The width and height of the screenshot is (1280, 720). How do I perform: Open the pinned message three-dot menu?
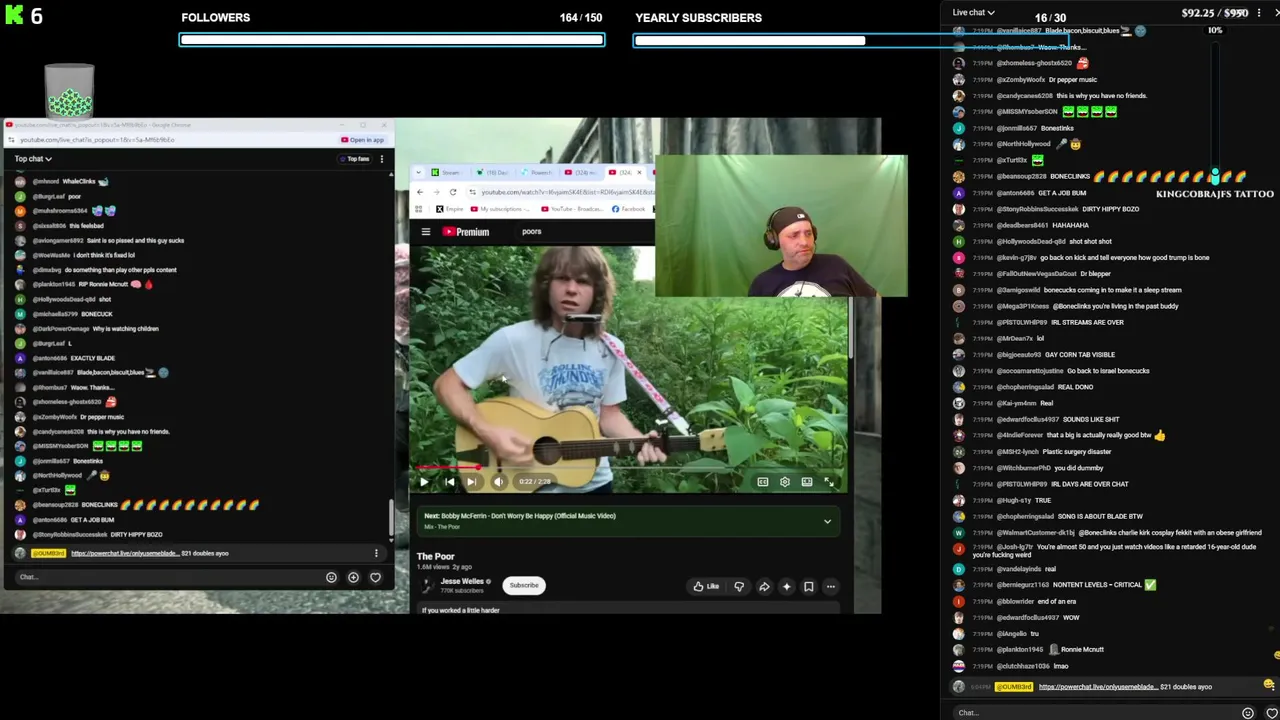pyautogui.click(x=377, y=553)
